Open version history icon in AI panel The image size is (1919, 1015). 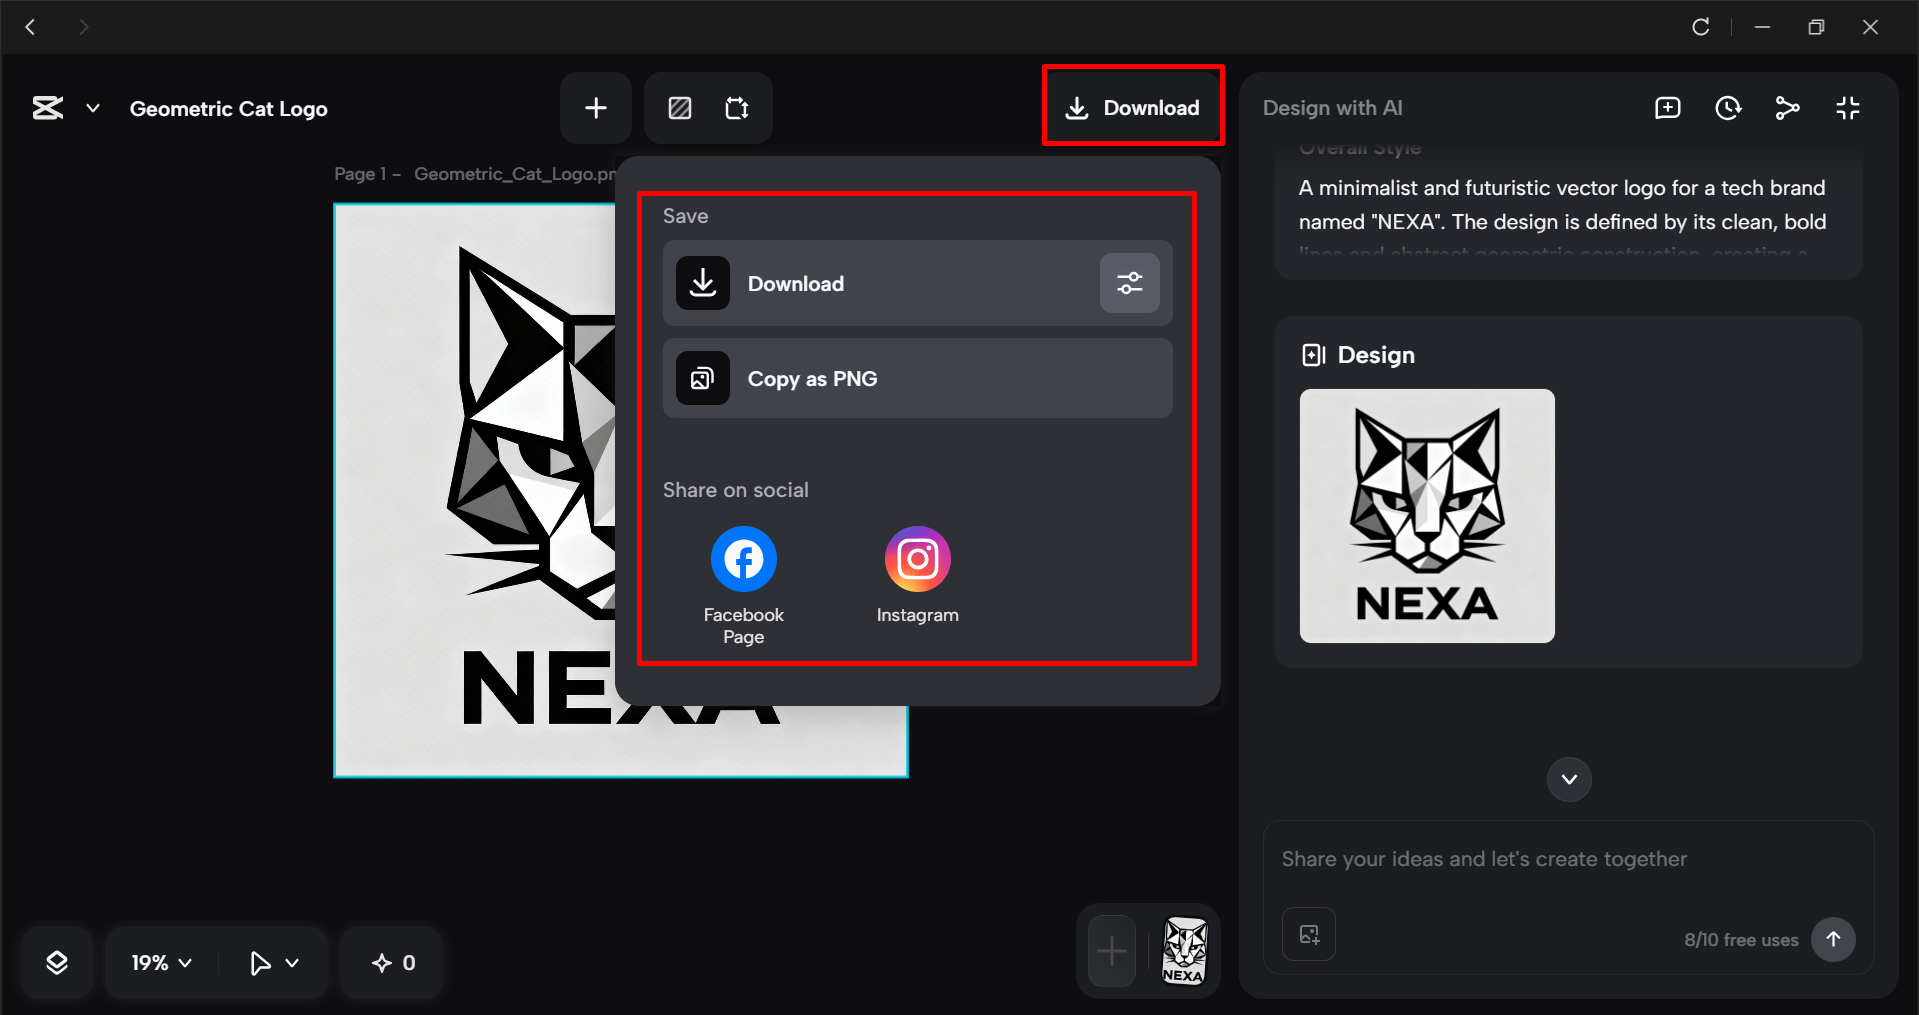coord(1728,108)
